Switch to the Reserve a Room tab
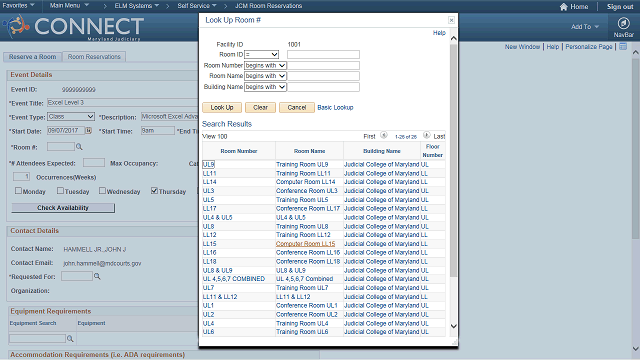Viewport: 640px width, 360px height. 33,57
